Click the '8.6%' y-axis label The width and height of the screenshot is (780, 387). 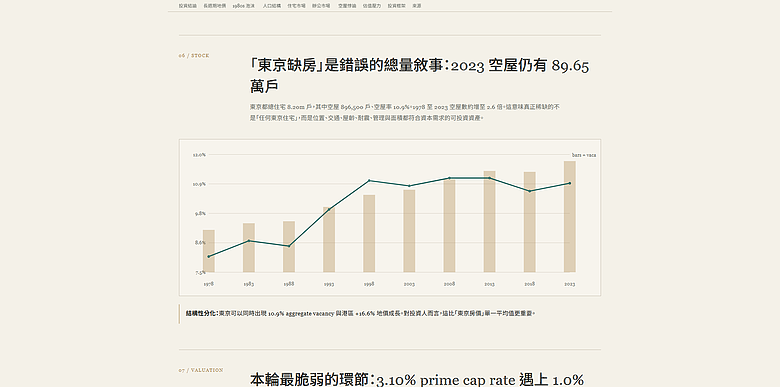coord(199,243)
